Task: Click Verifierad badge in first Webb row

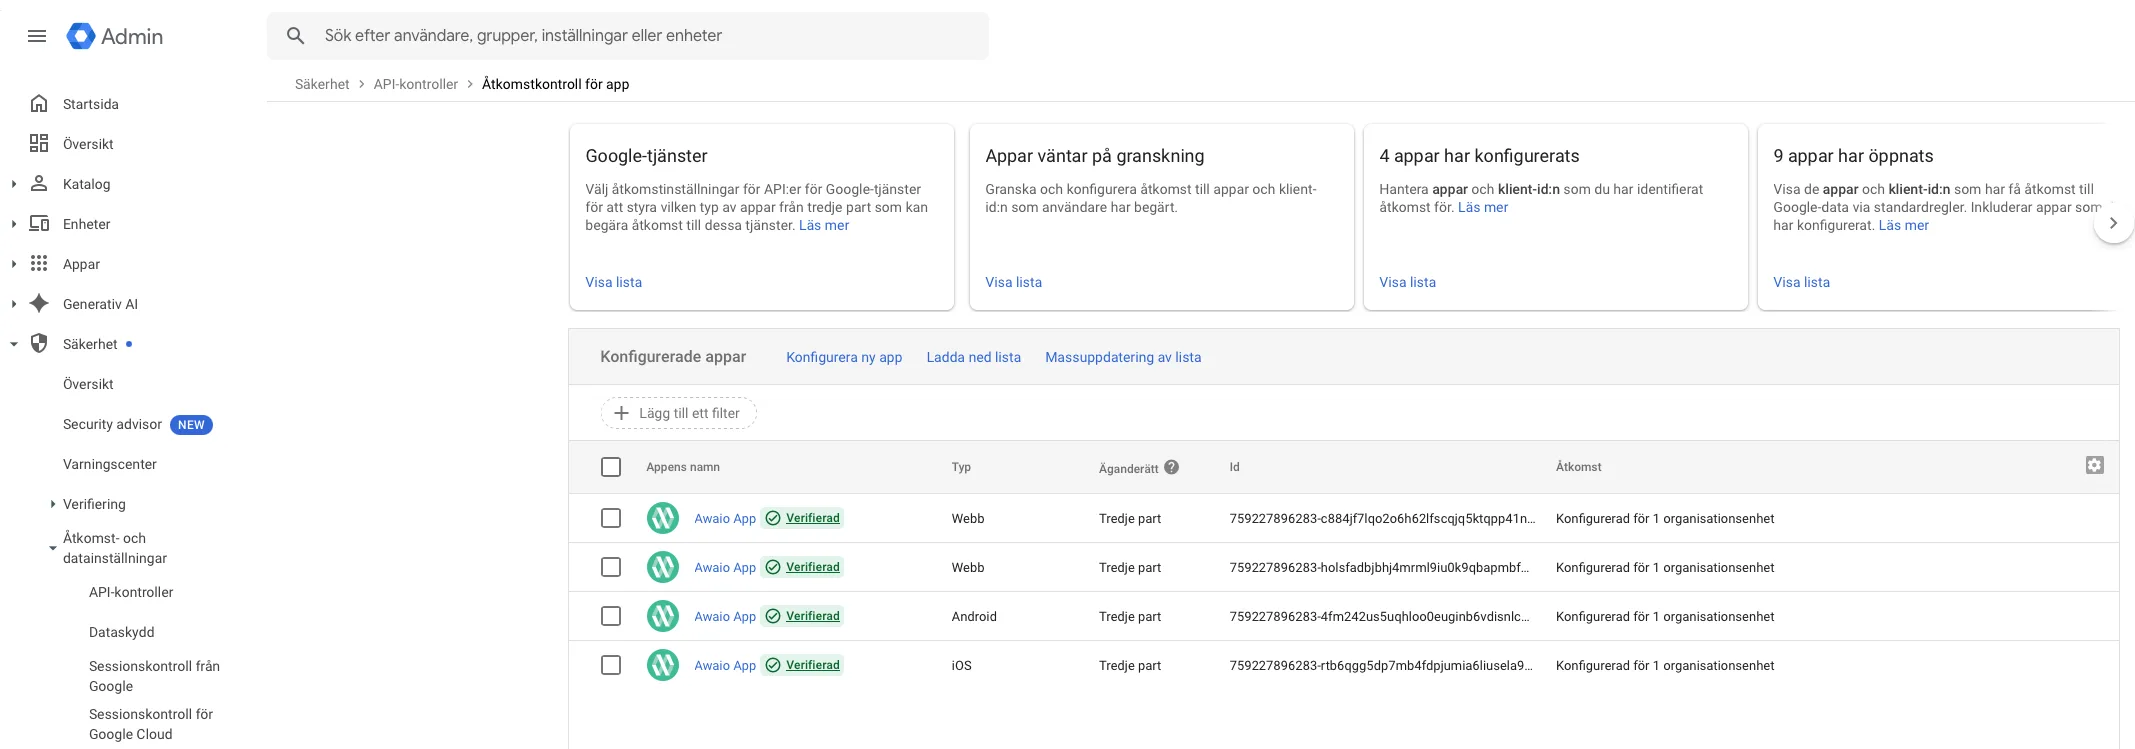Action: coord(803,518)
